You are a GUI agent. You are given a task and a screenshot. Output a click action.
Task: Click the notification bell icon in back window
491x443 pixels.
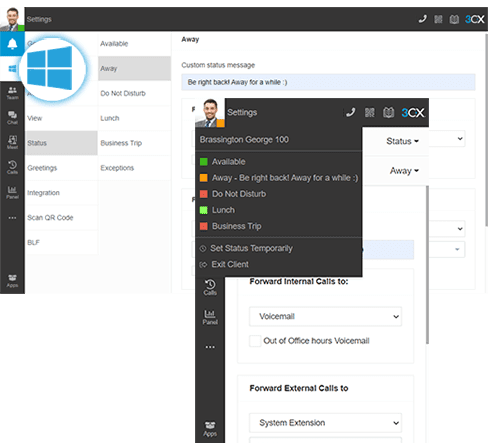[x=12, y=44]
